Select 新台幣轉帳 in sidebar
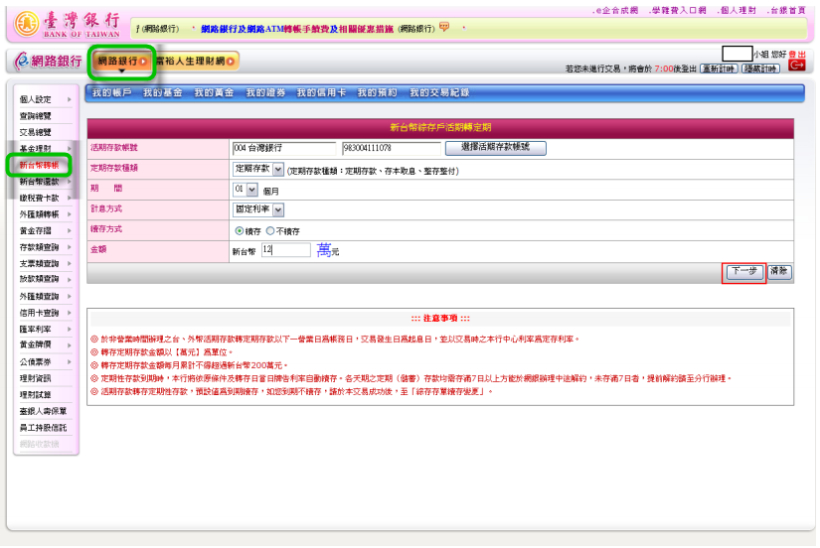 (x=40, y=165)
